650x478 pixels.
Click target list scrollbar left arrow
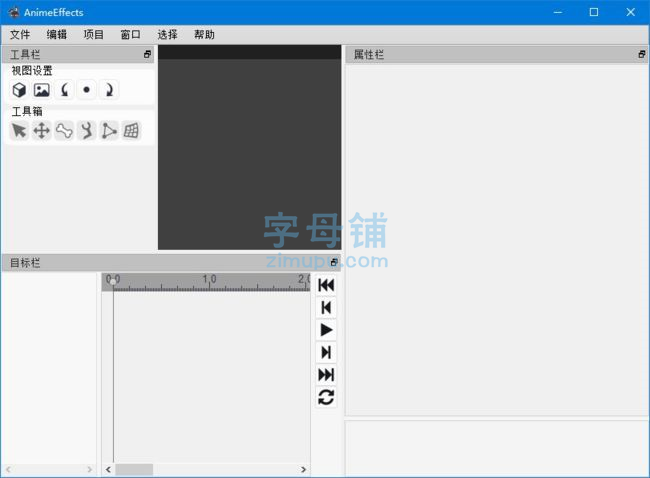point(8,469)
